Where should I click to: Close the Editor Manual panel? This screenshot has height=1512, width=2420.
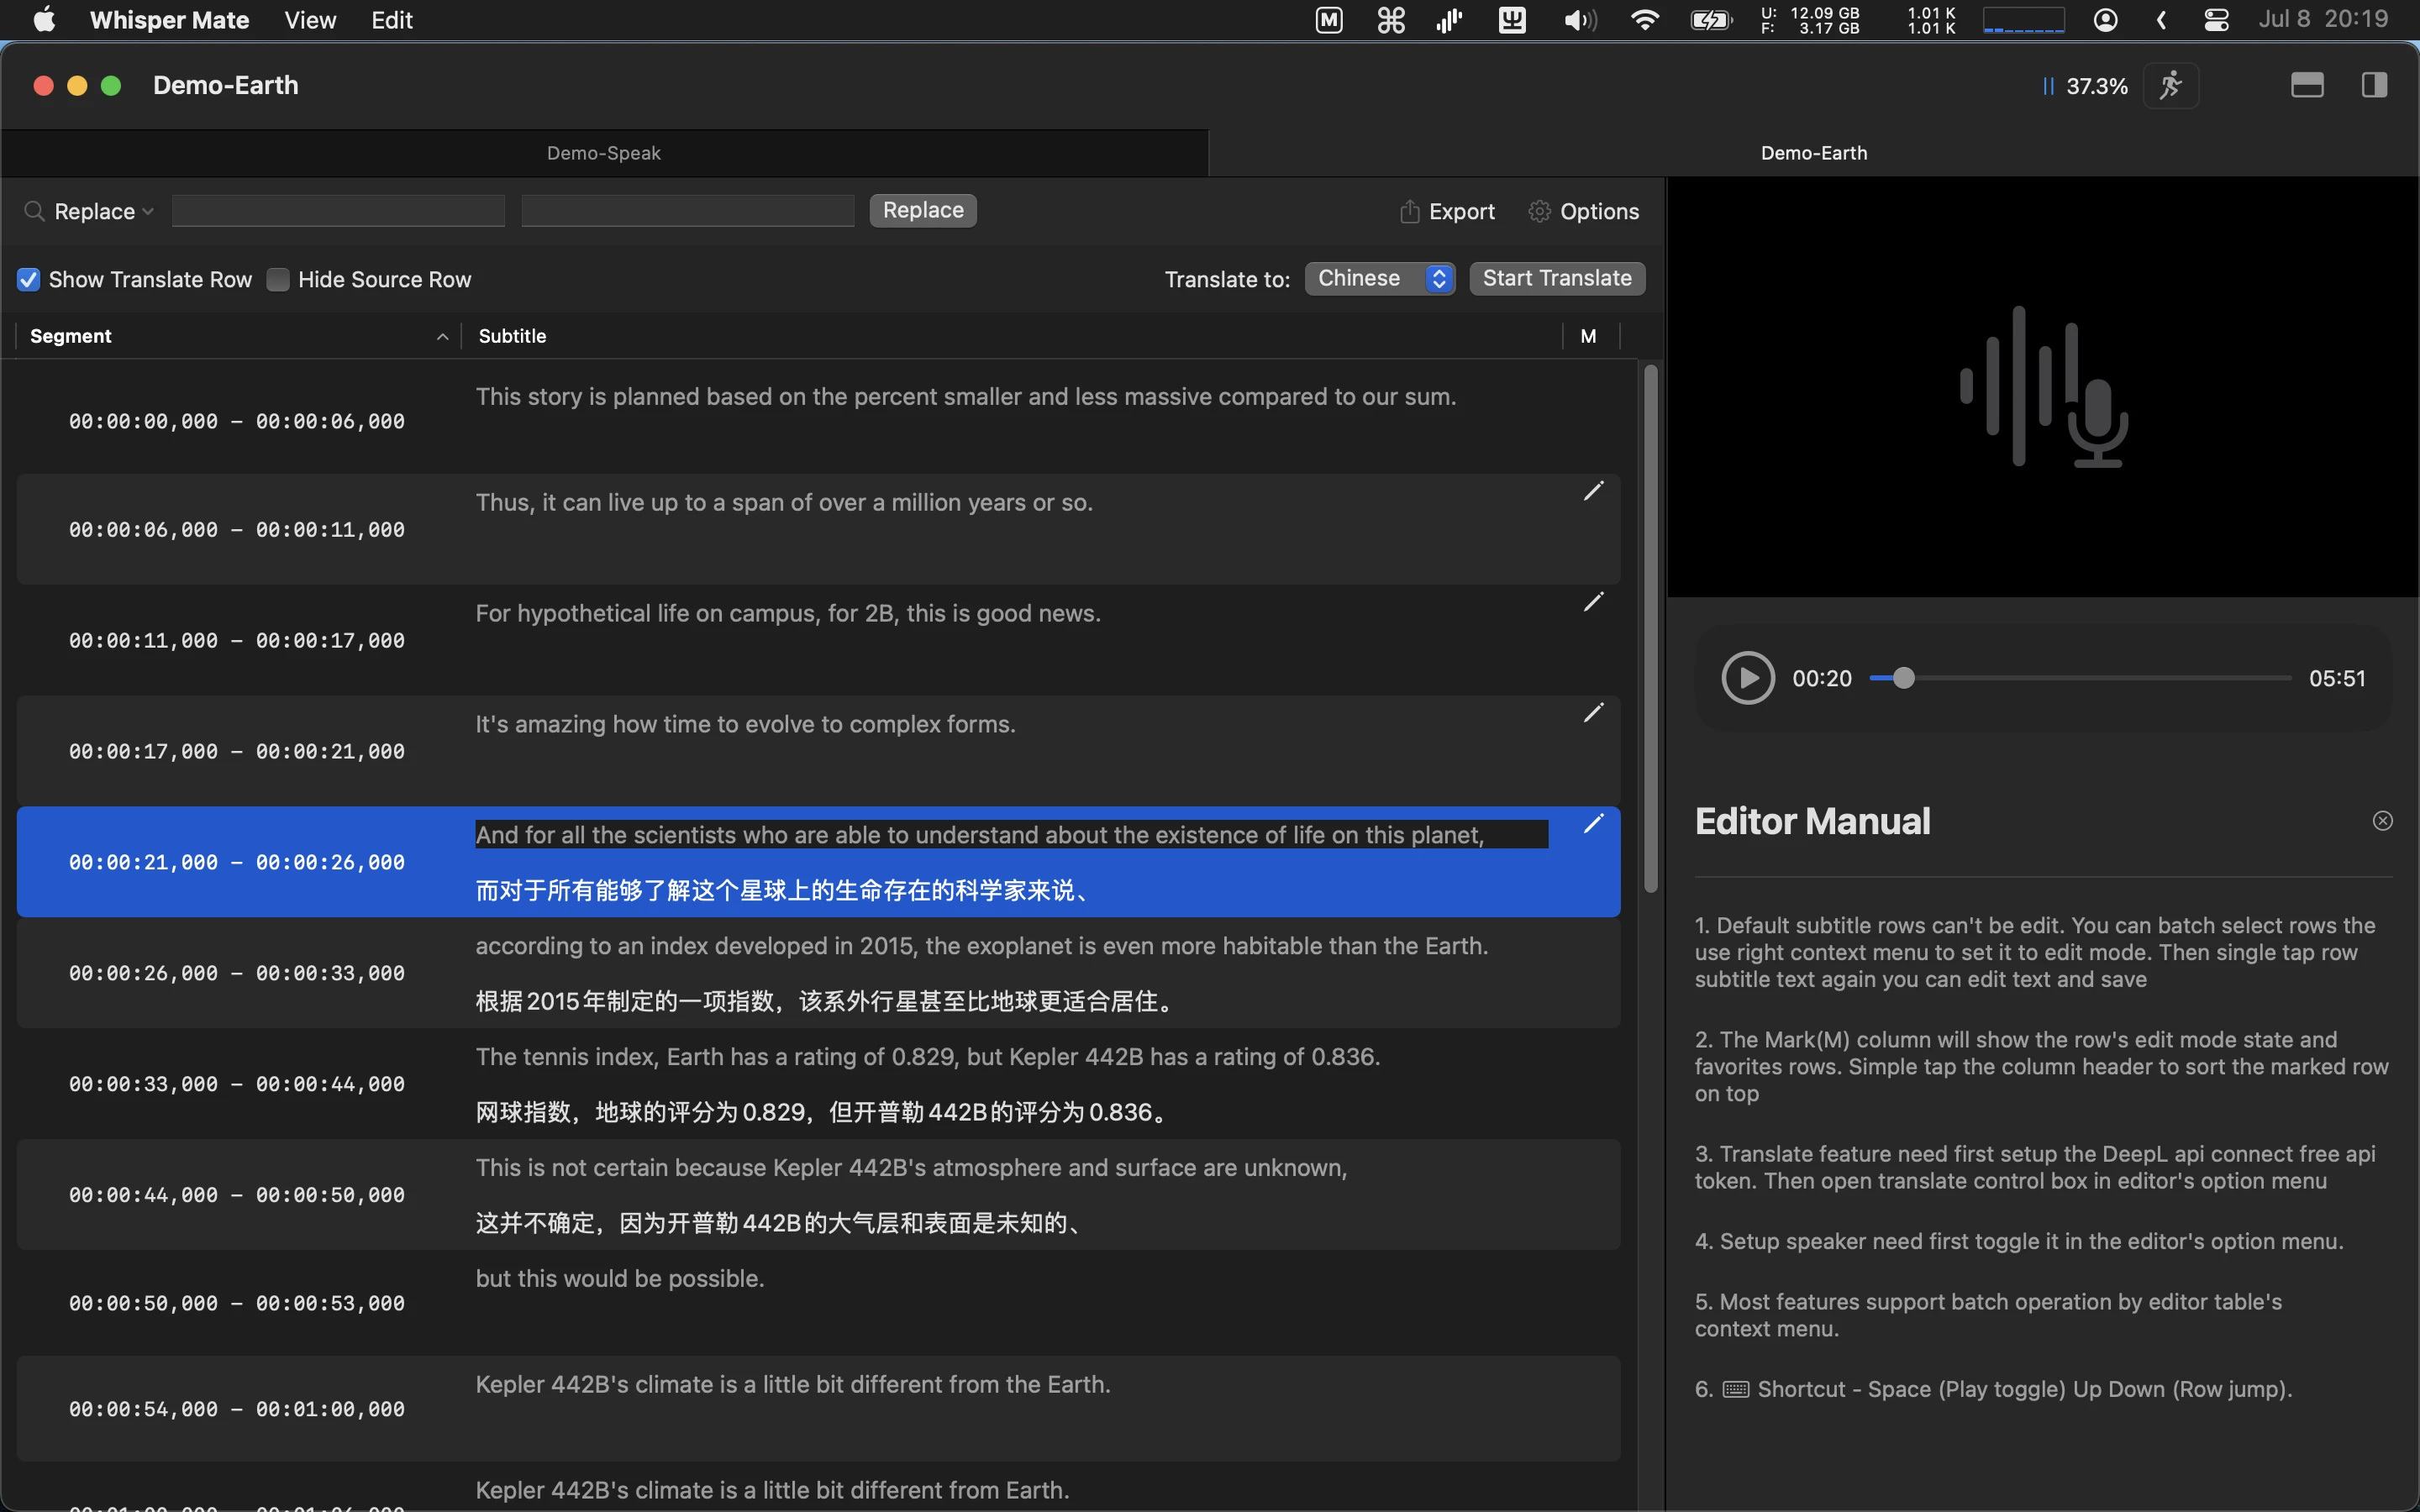point(2383,821)
